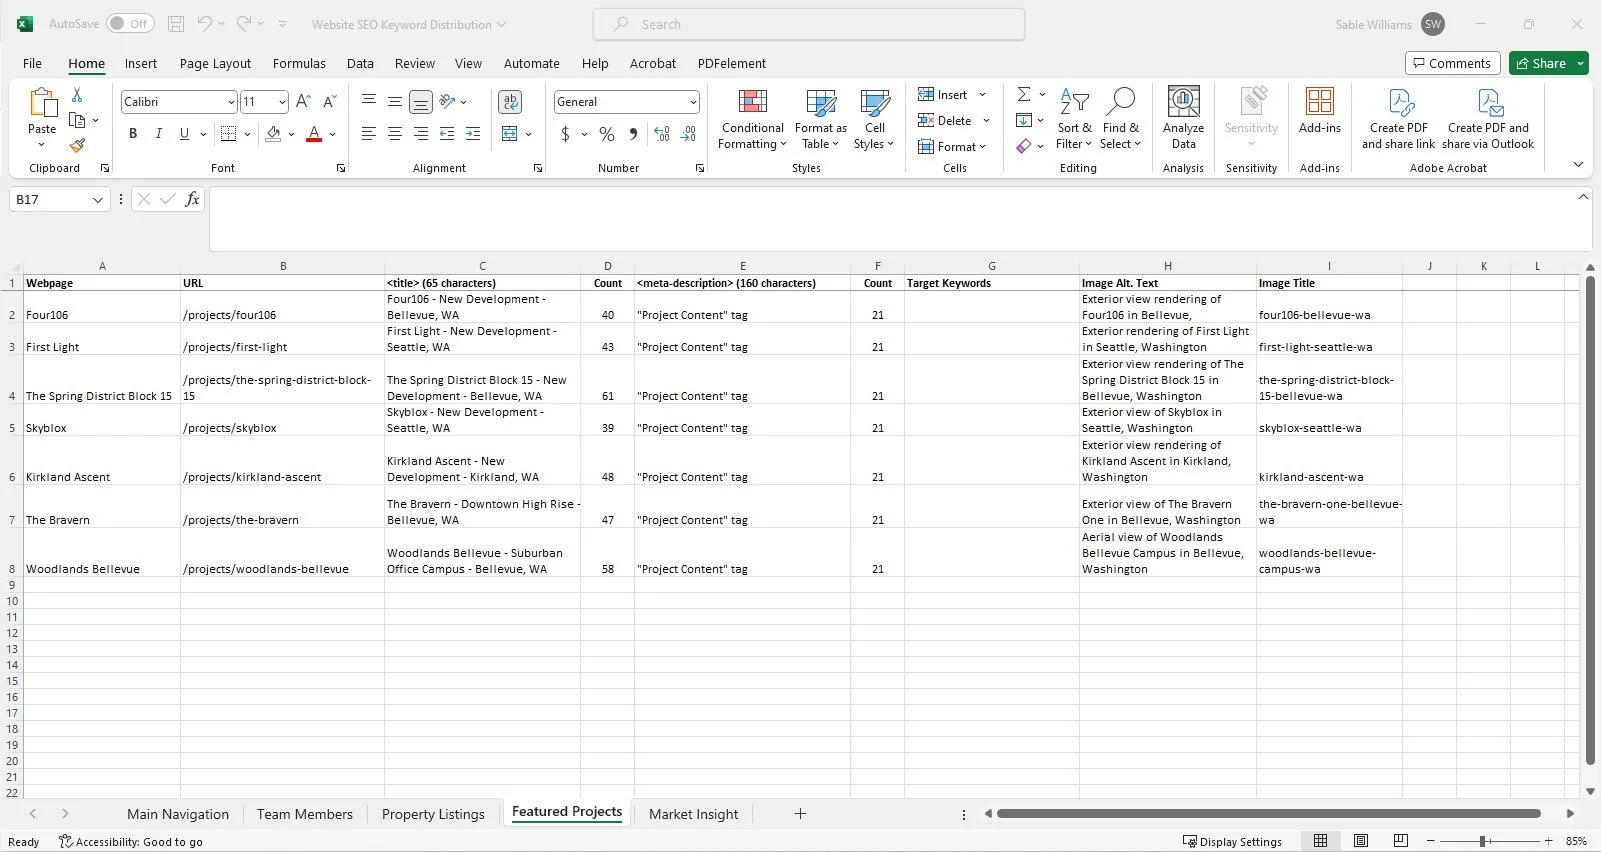The height and width of the screenshot is (852, 1601).
Task: Toggle AutoSave switch on
Action: (x=130, y=24)
